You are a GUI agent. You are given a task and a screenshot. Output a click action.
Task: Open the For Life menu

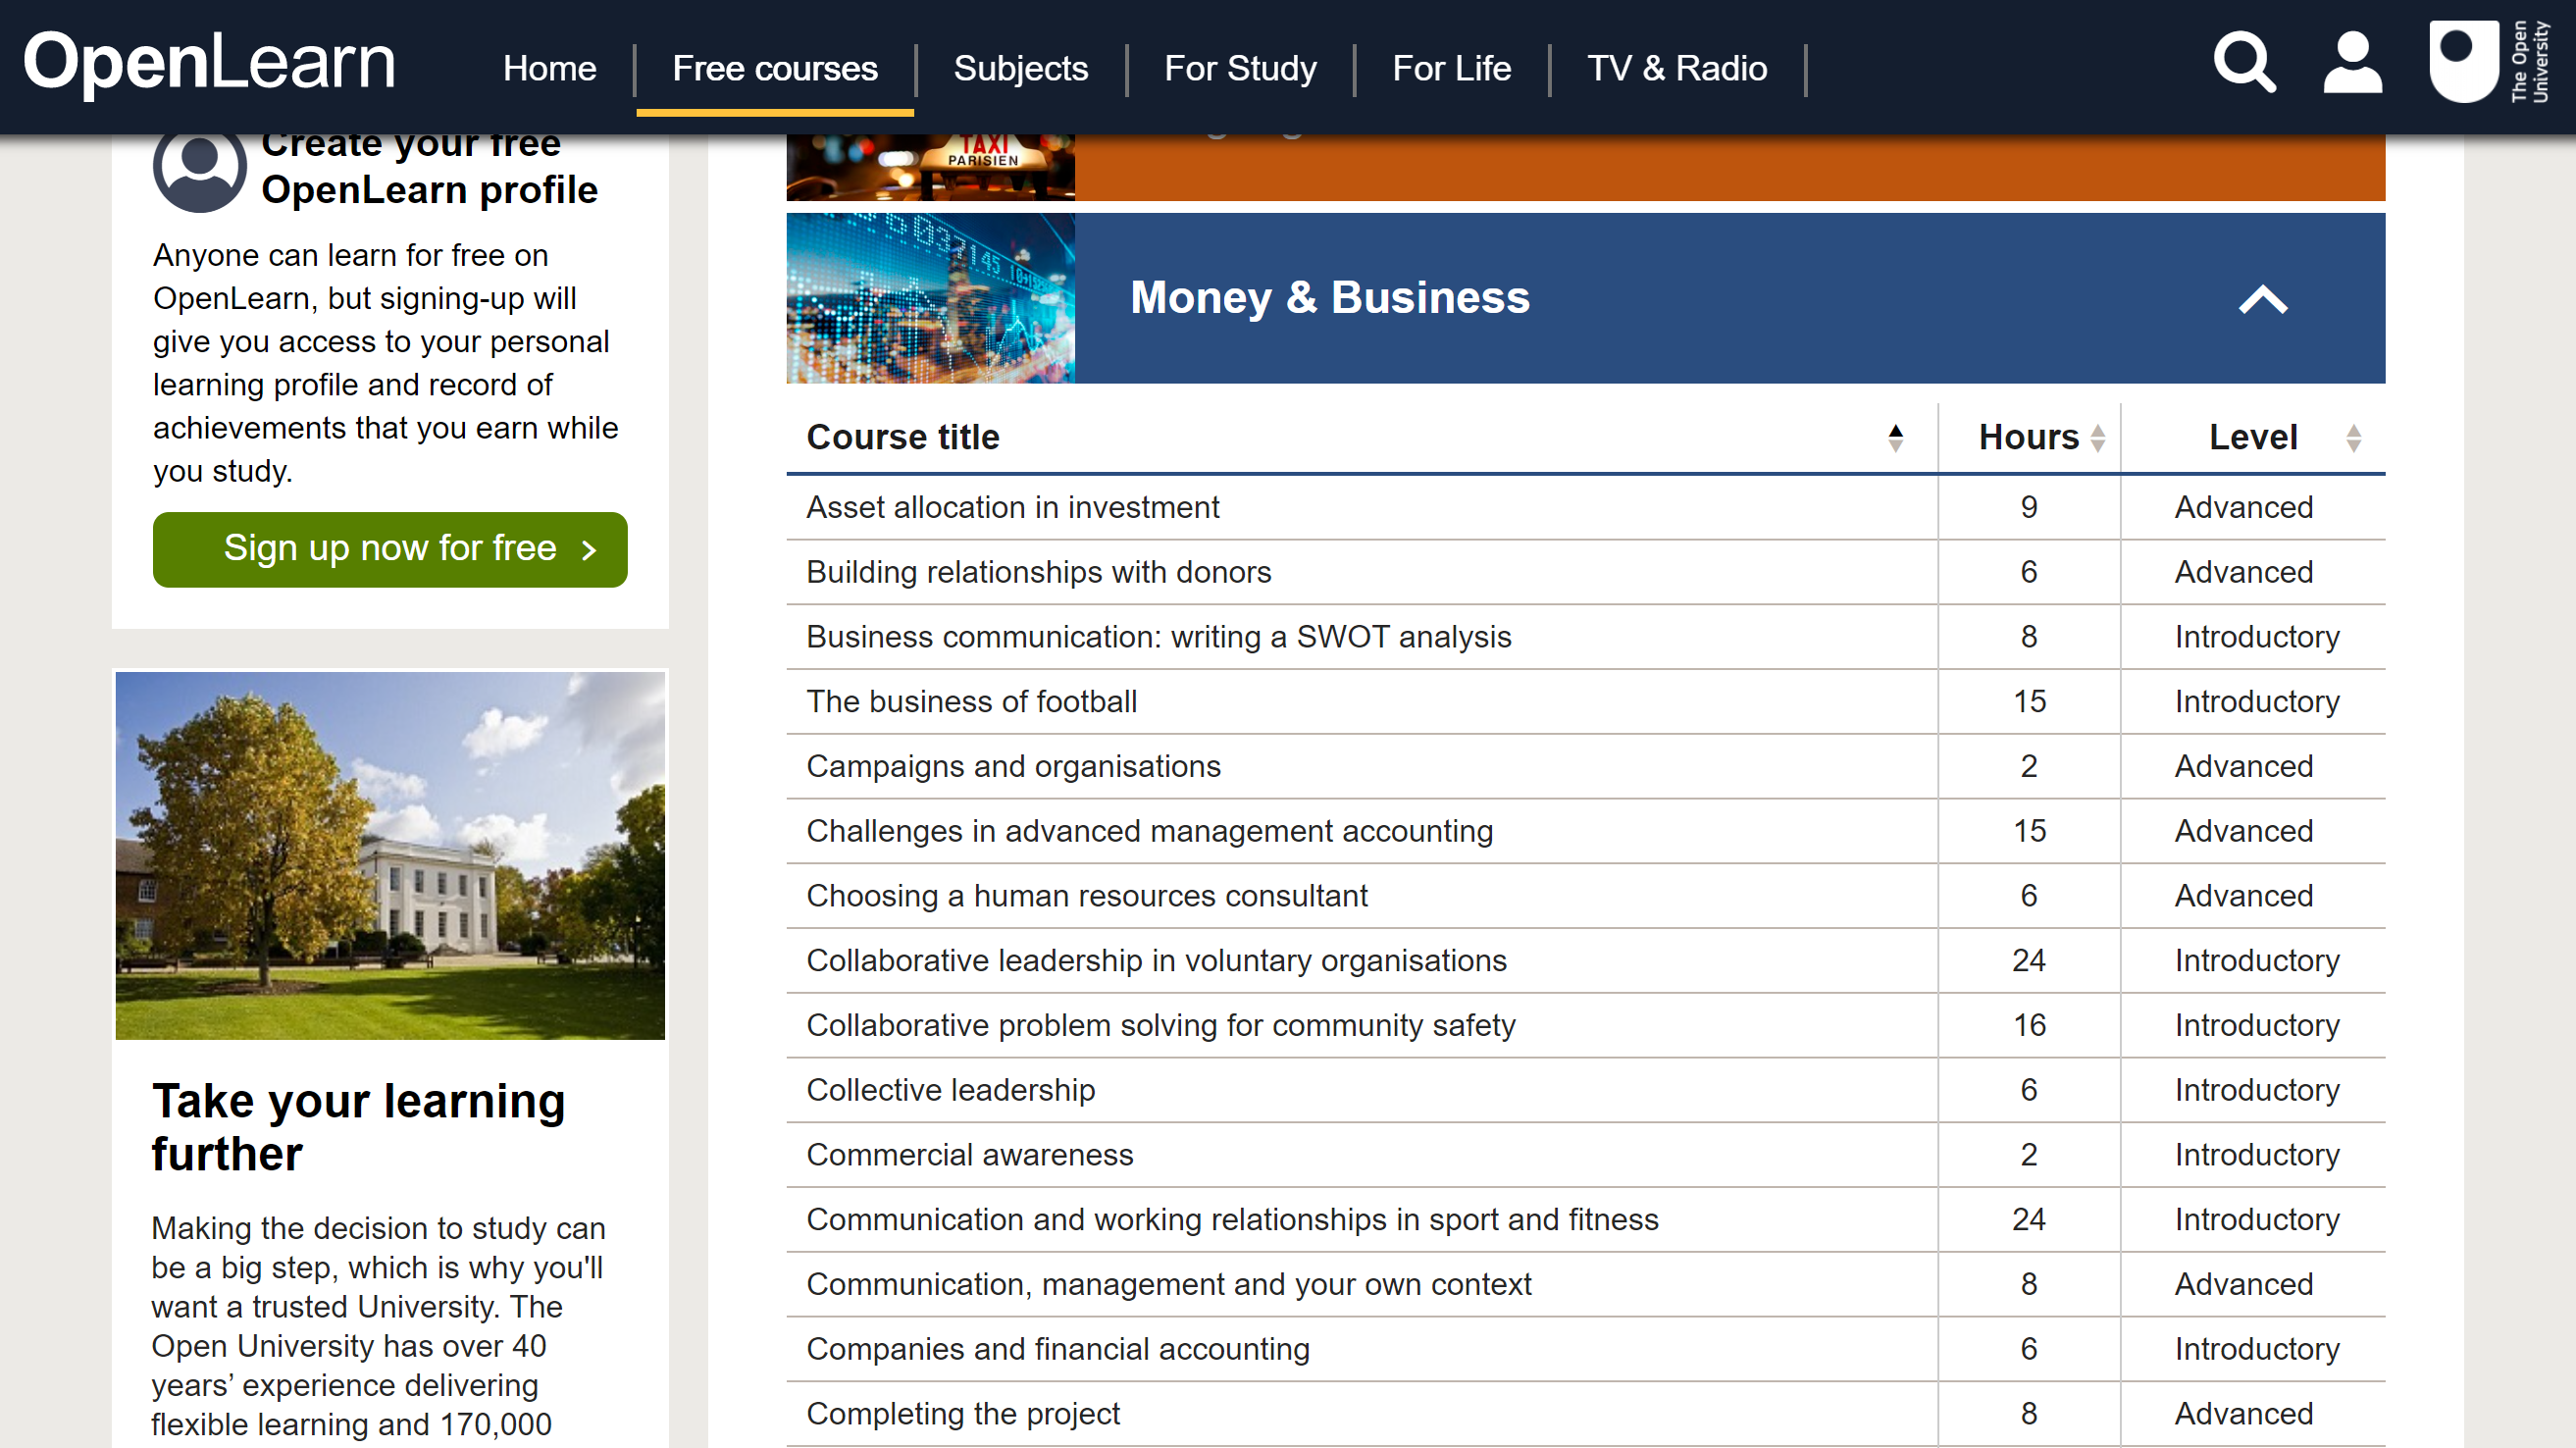coord(1451,69)
